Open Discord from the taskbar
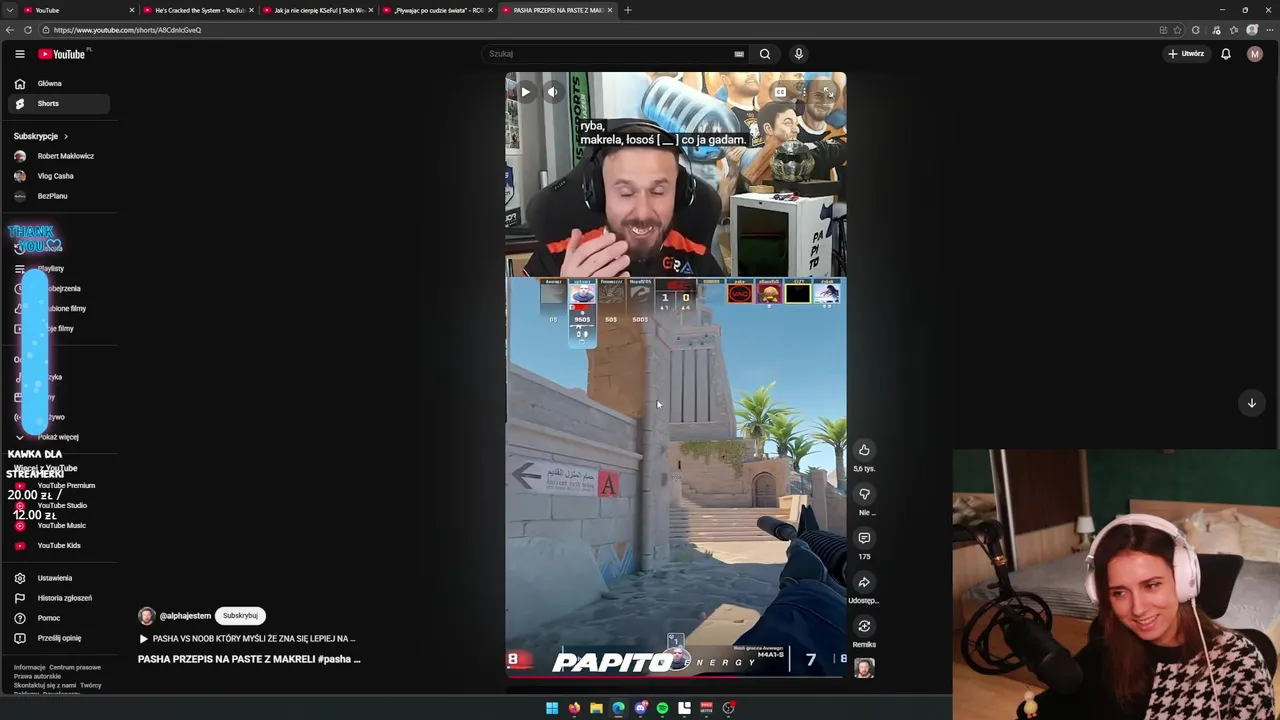The height and width of the screenshot is (720, 1280). pos(641,708)
